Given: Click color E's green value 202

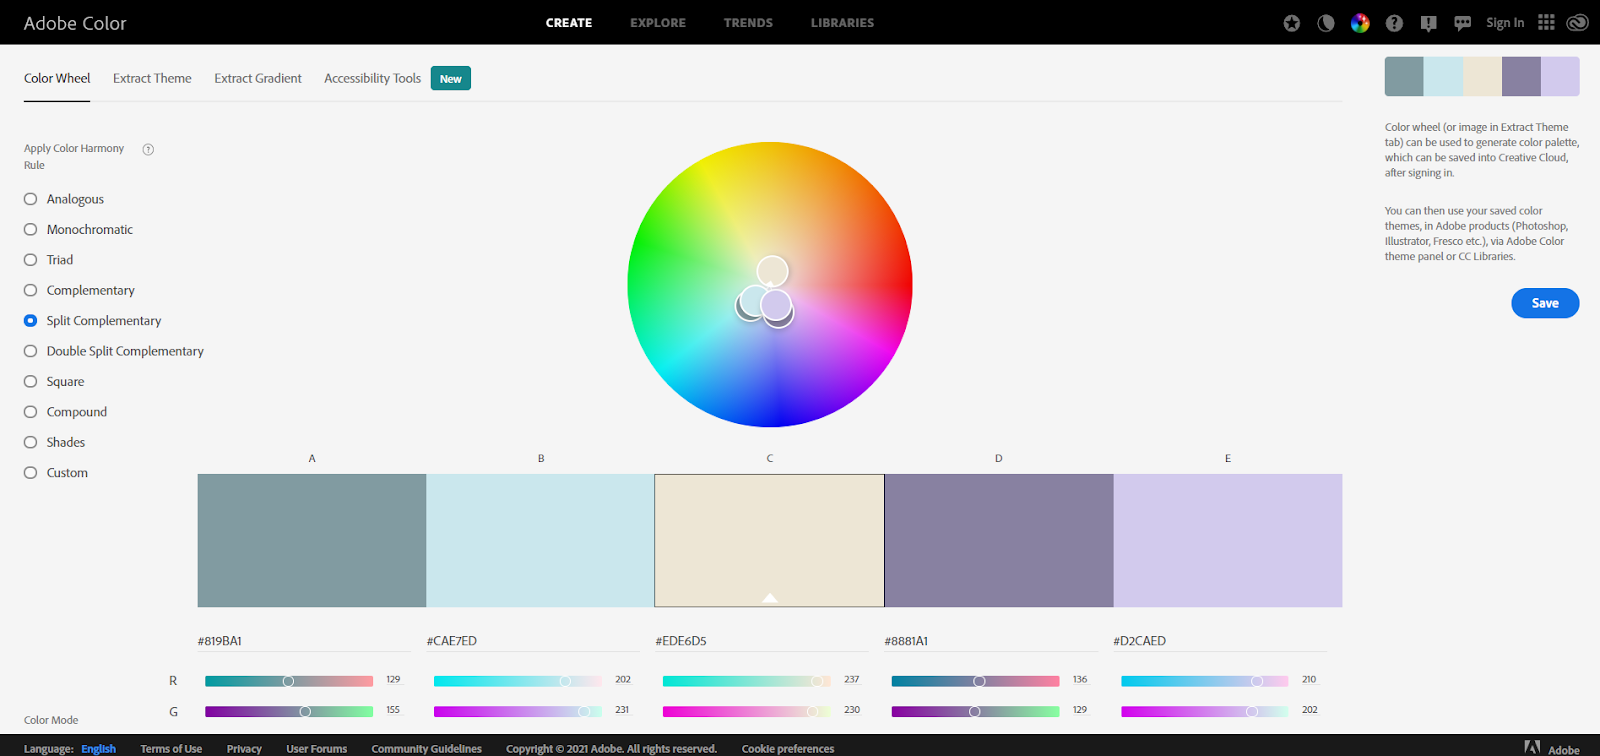Looking at the screenshot, I should pyautogui.click(x=1310, y=710).
